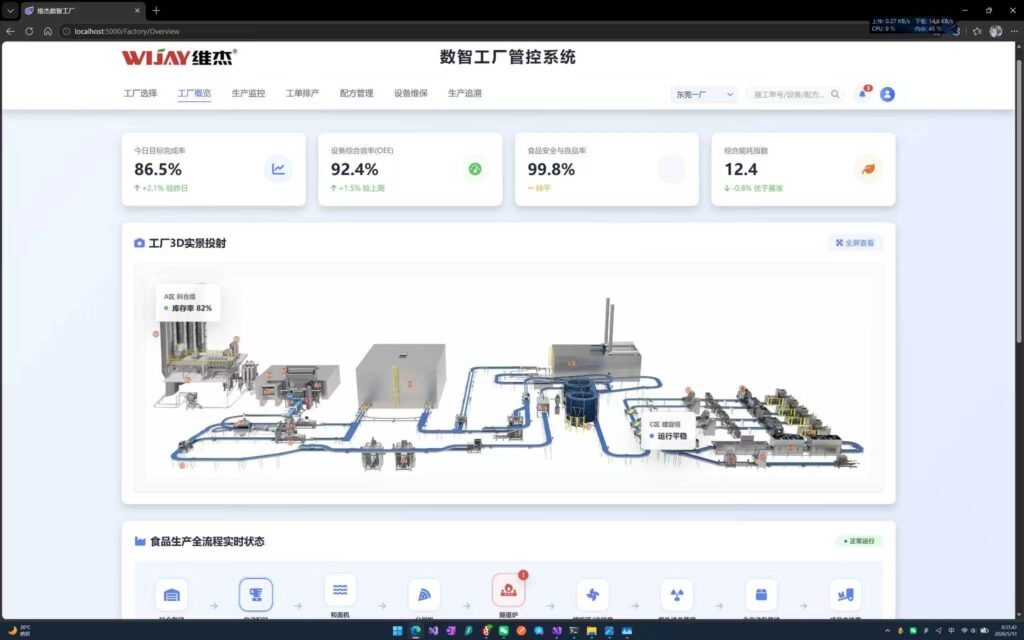Open the terminal icon in the taskbar
This screenshot has width=1024, height=640.
(x=574, y=630)
